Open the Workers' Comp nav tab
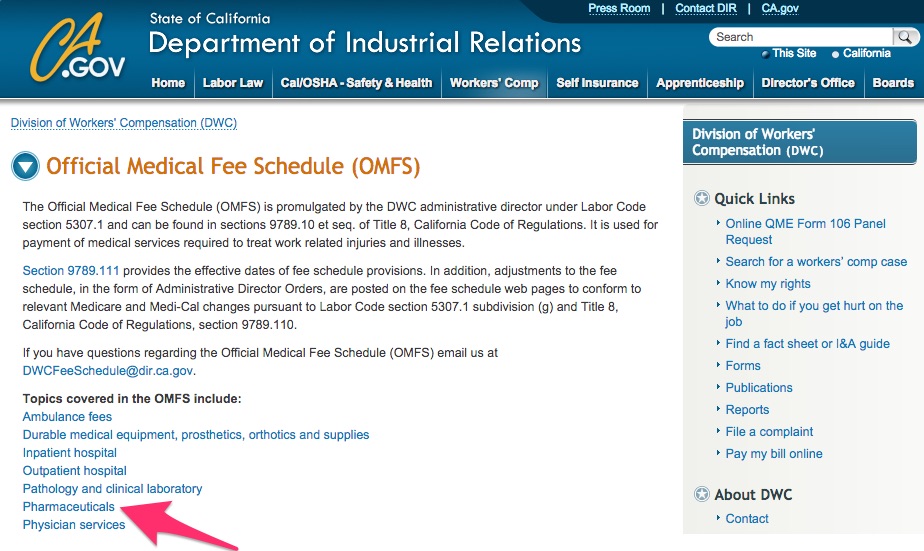The width and height of the screenshot is (924, 551). click(x=494, y=83)
